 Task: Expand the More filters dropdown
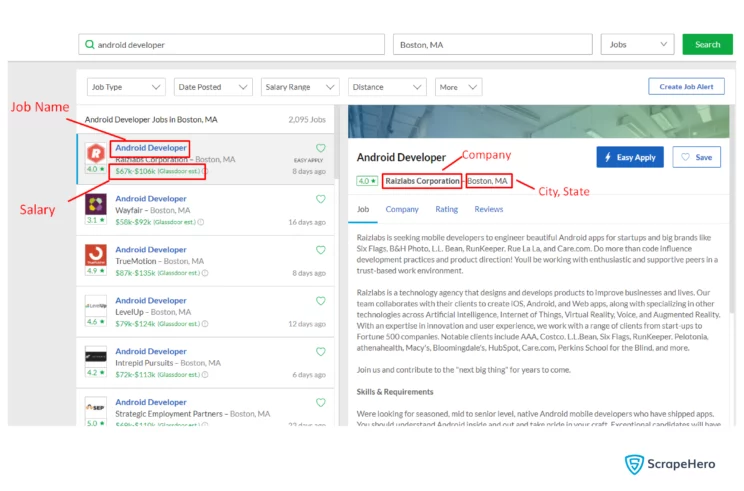[458, 87]
